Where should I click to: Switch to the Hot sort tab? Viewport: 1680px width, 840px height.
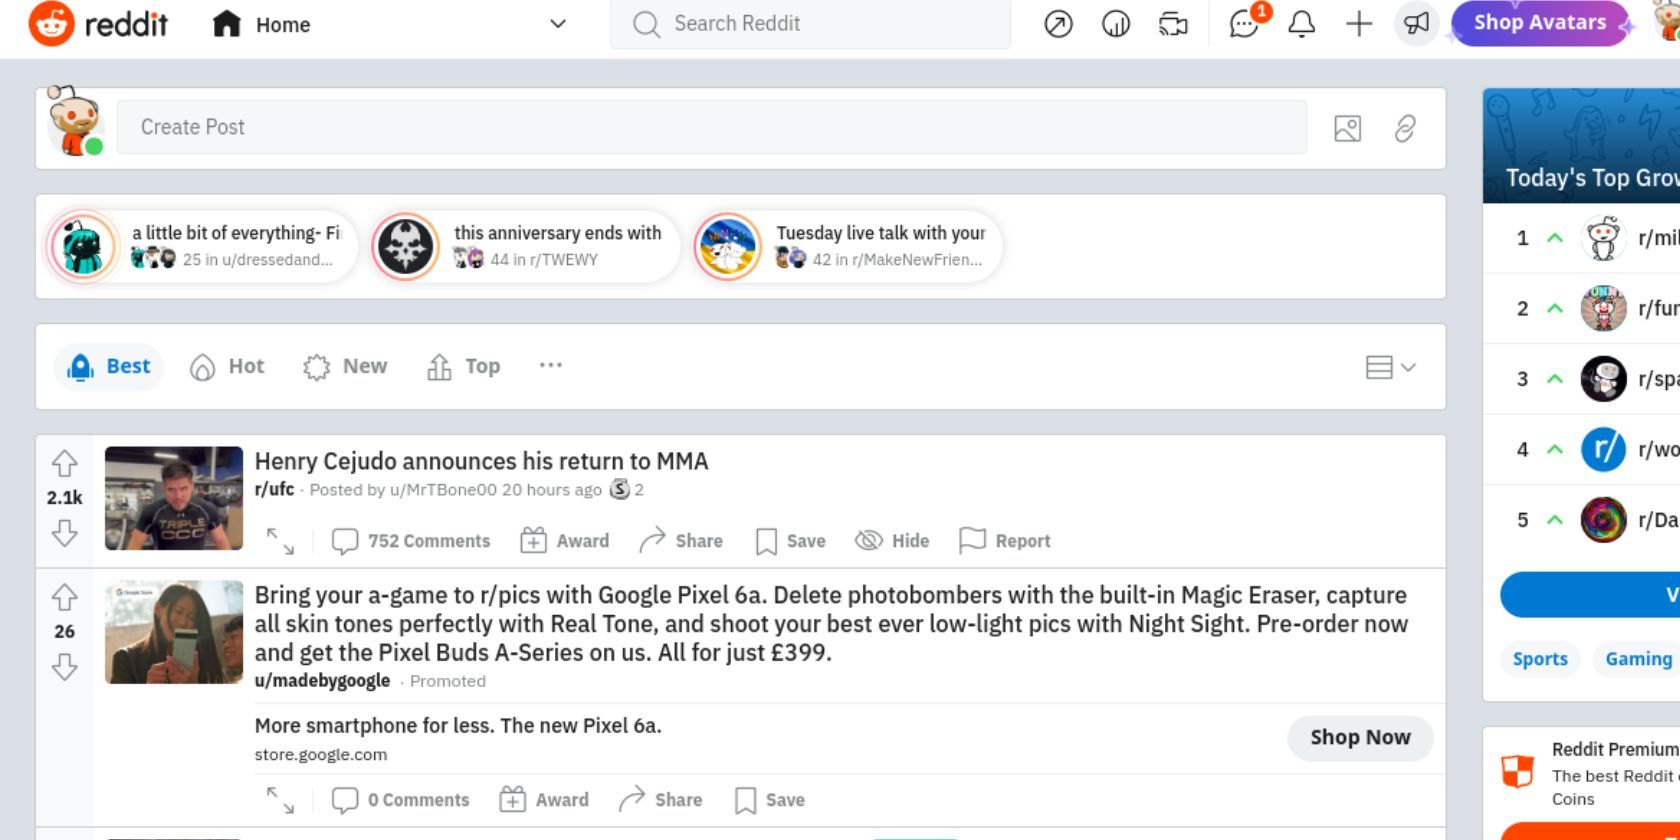tap(227, 367)
